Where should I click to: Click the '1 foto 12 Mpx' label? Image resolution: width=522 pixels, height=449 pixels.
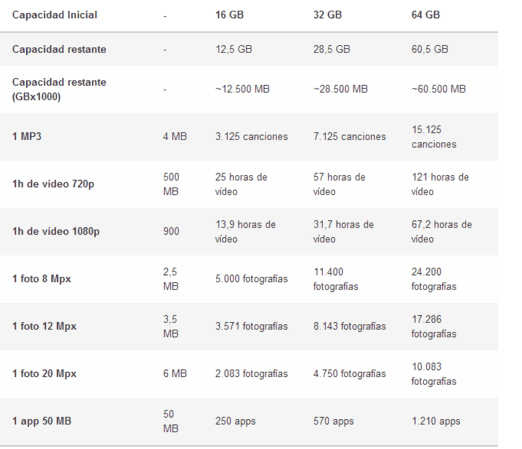[44, 326]
